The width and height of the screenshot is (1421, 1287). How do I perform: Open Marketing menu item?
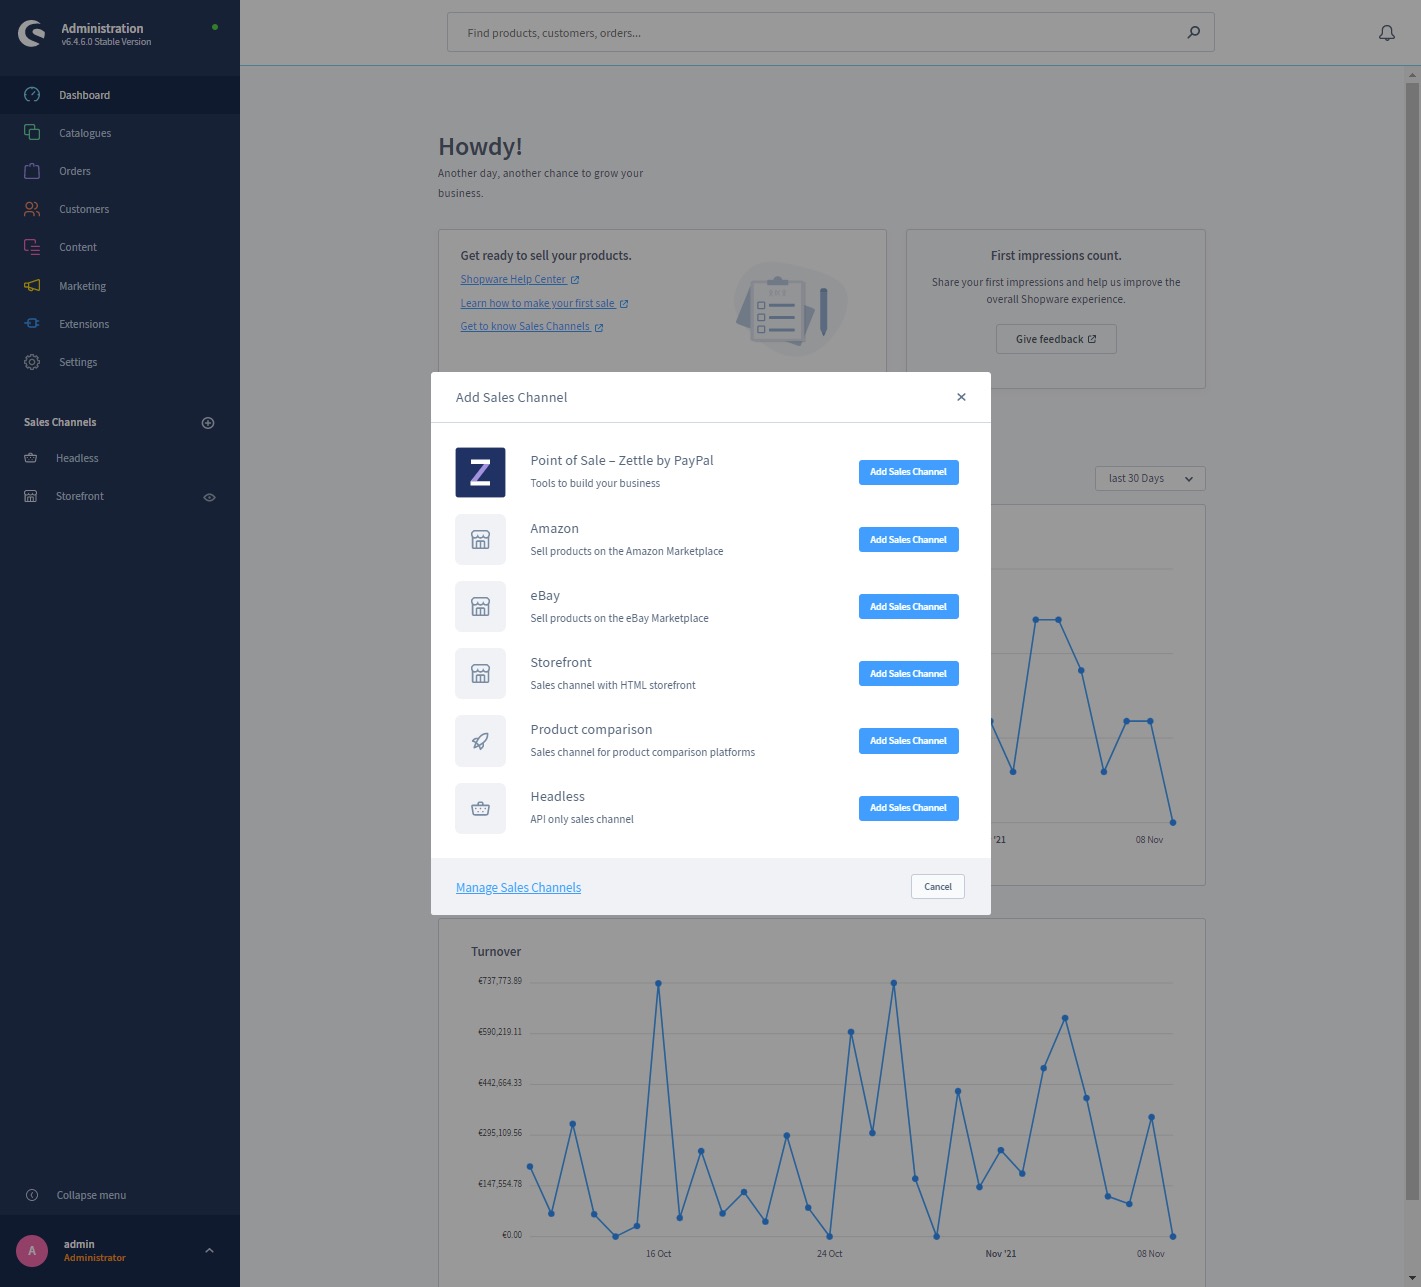click(x=120, y=286)
